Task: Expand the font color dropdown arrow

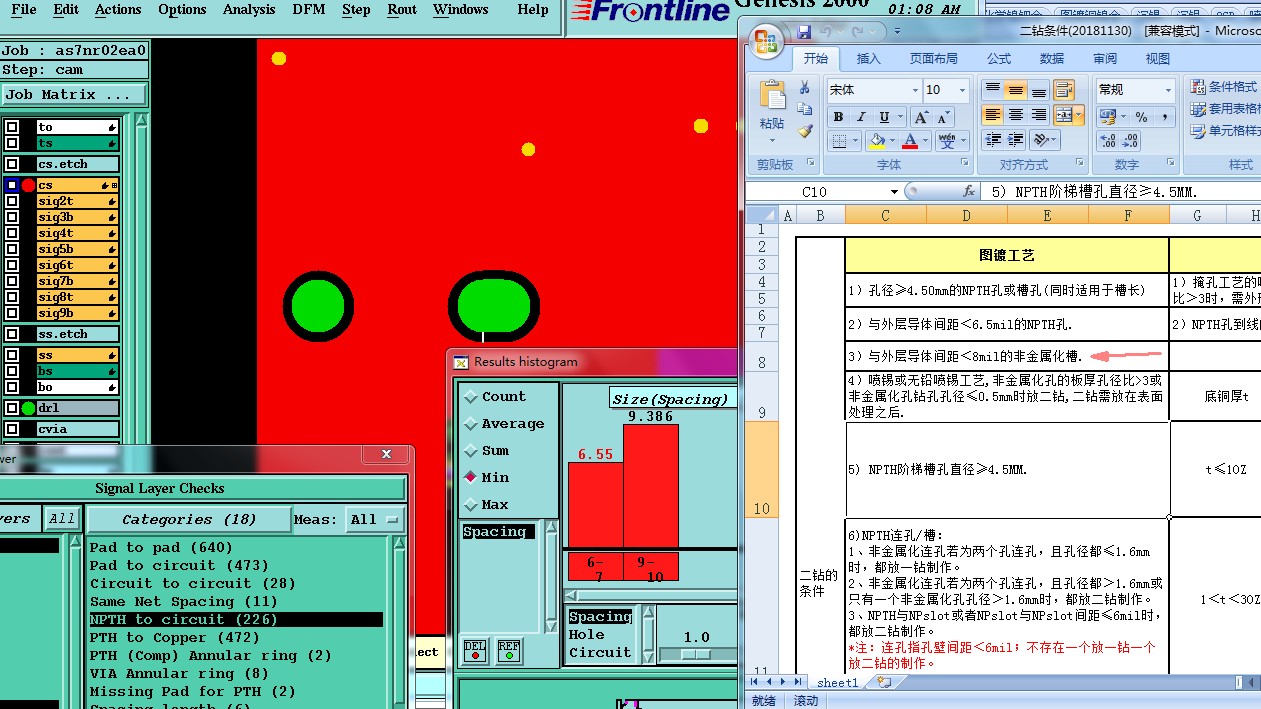Action: tap(925, 141)
